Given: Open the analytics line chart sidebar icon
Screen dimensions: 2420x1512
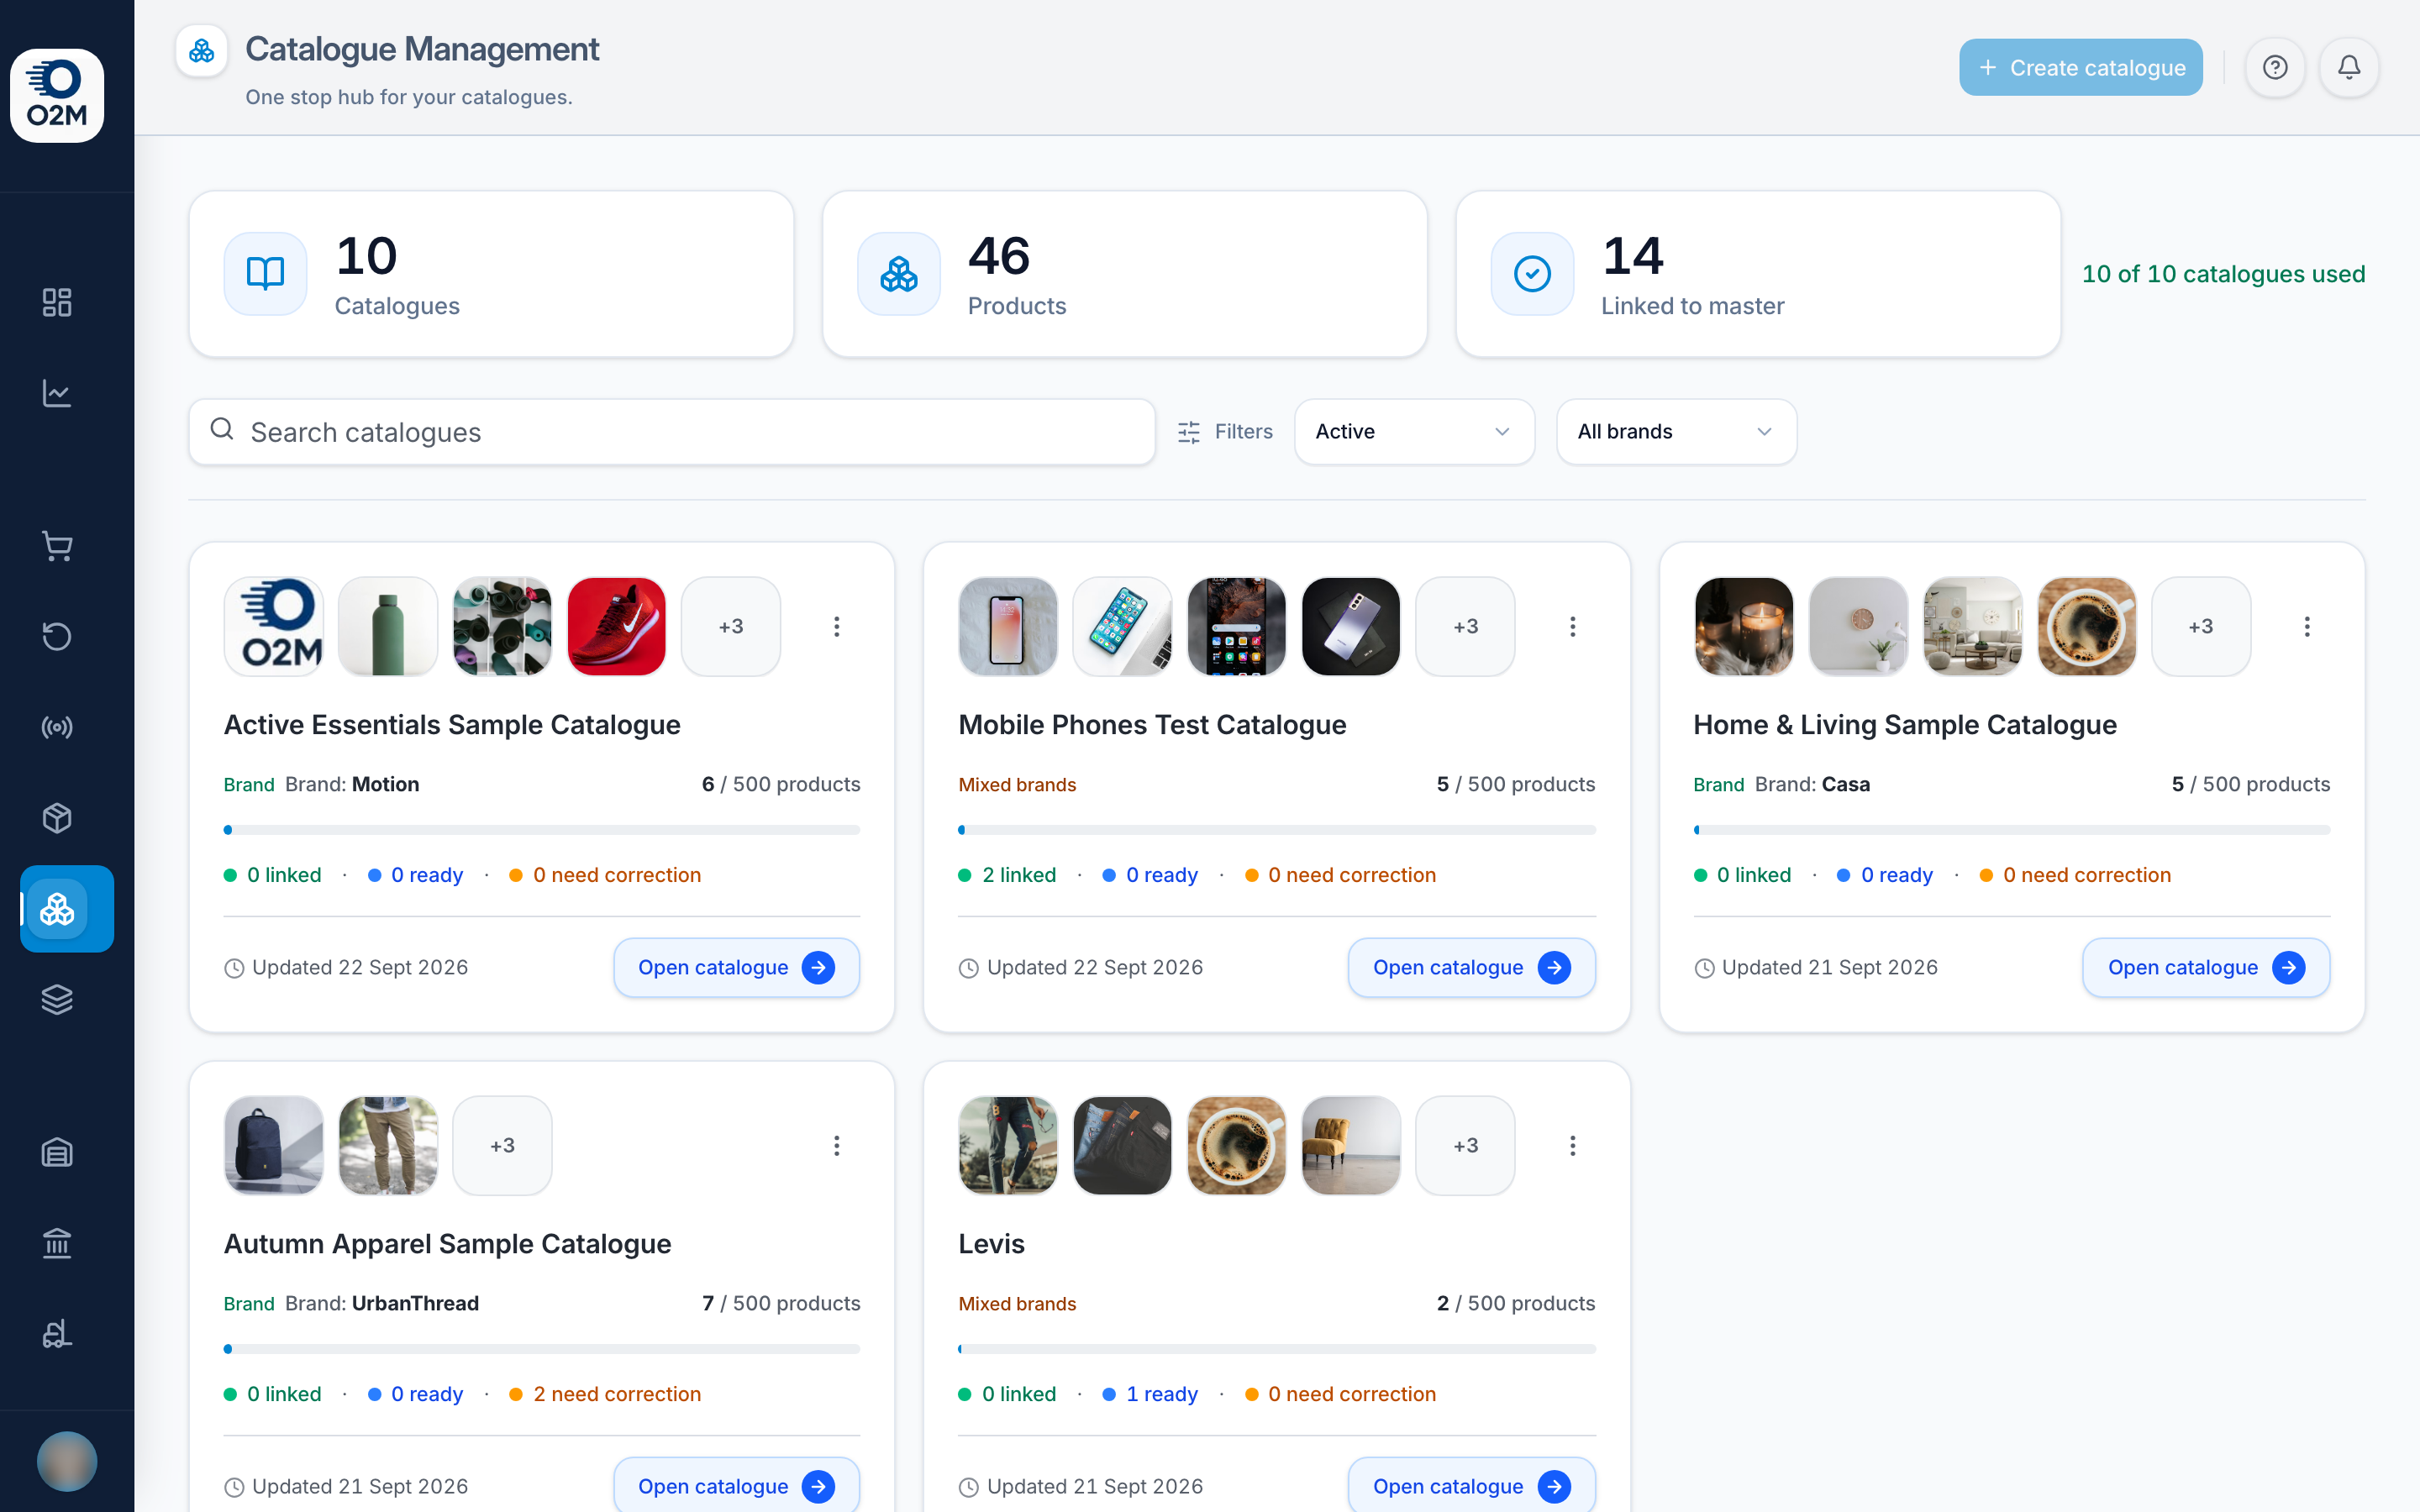Looking at the screenshot, I should 57,393.
